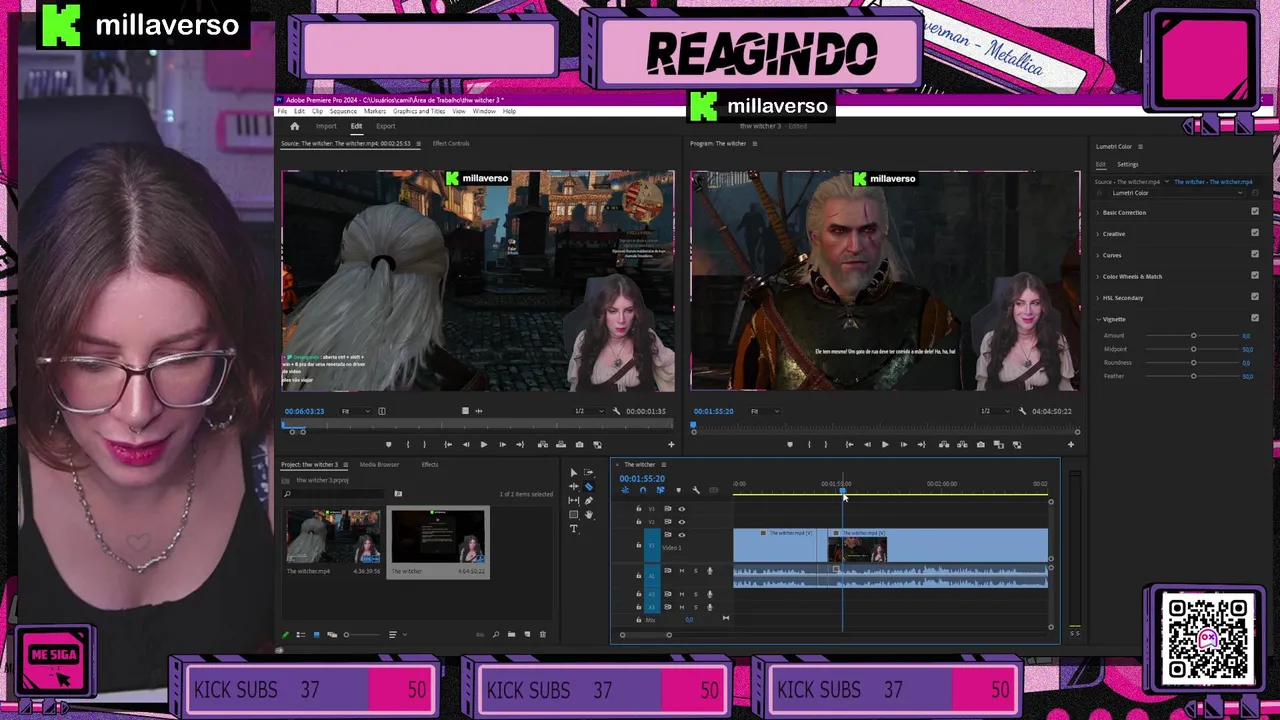The width and height of the screenshot is (1280, 720).
Task: Switch Project panel to list view
Action: point(301,634)
